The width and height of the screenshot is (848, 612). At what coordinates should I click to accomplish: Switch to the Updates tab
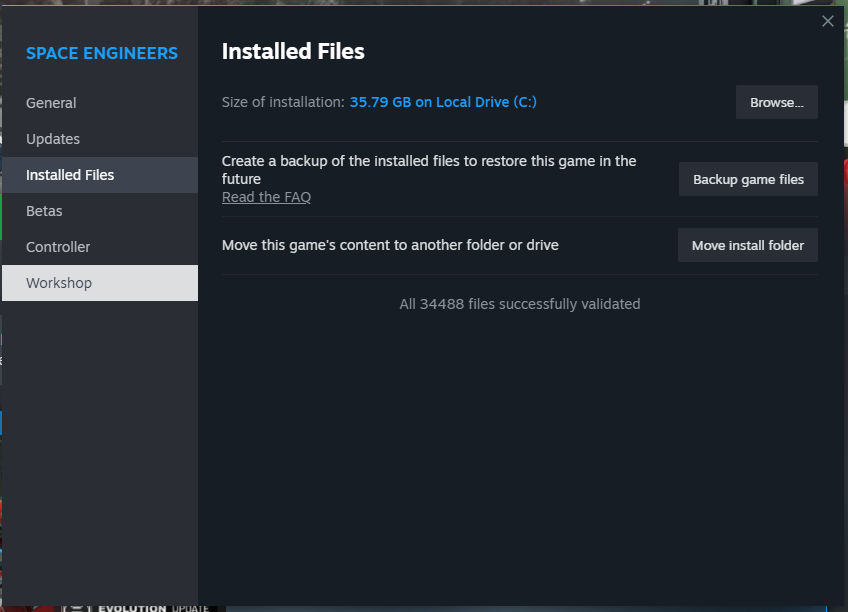(x=53, y=139)
